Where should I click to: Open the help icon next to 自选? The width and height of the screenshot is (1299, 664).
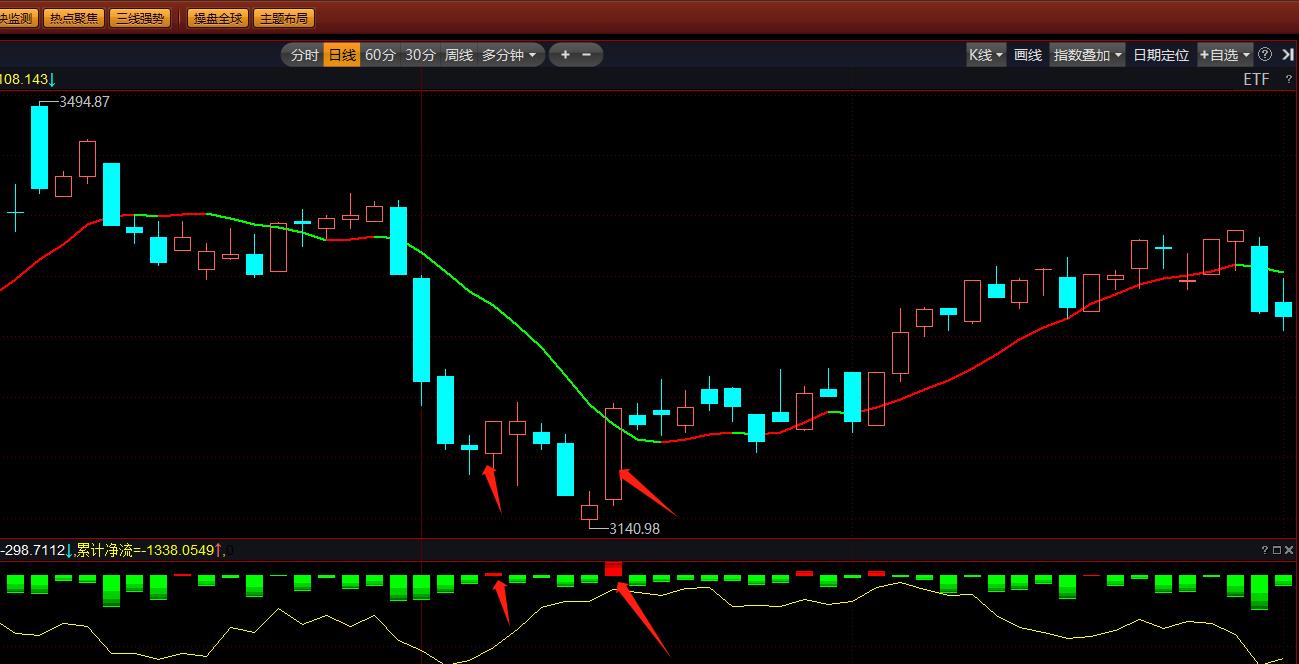(1265, 55)
